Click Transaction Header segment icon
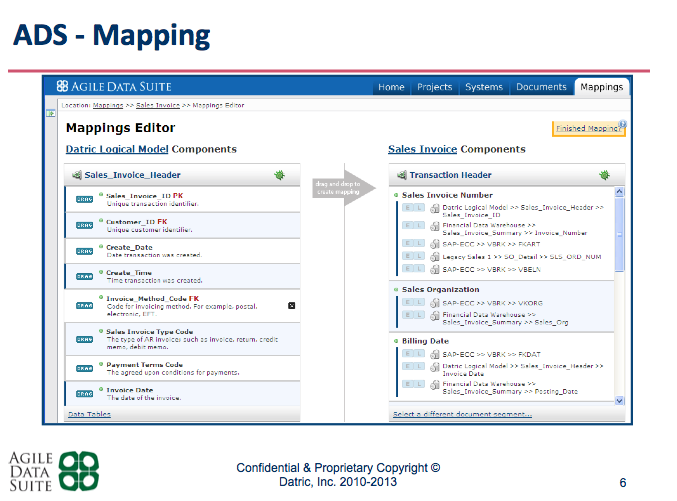 click(402, 175)
